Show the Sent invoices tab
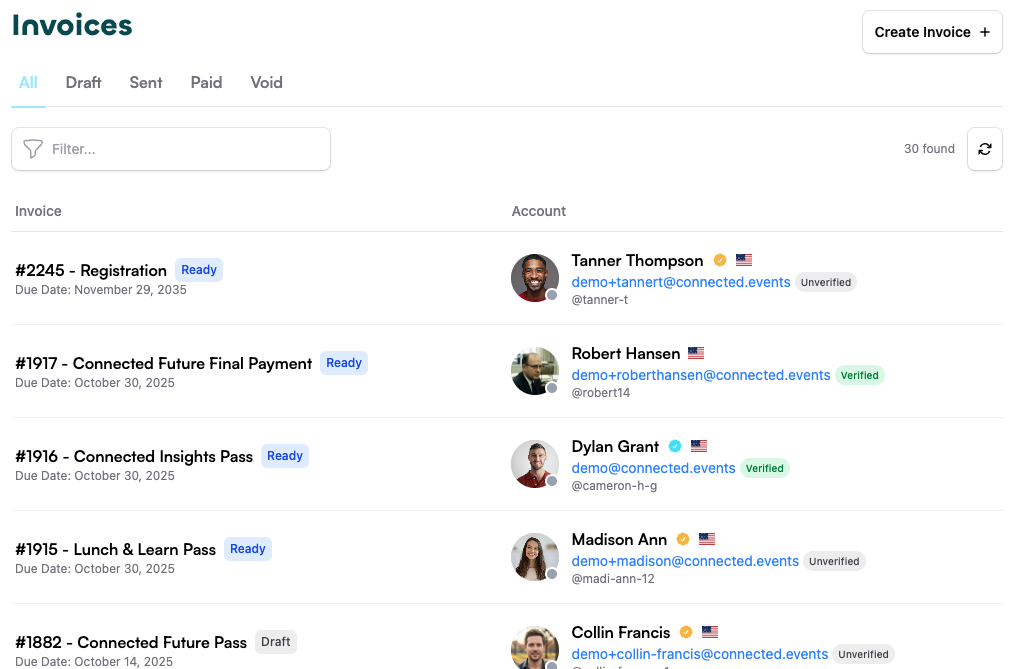Screen dimensions: 1011x669 pyautogui.click(x=146, y=83)
